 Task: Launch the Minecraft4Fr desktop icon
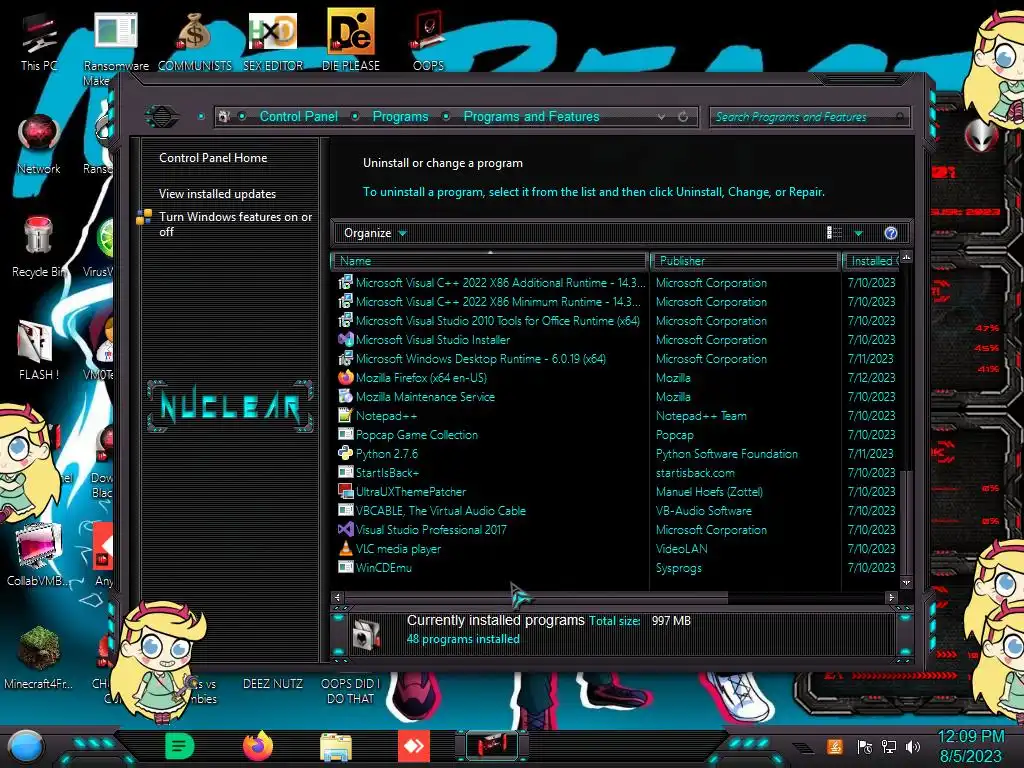click(x=39, y=658)
